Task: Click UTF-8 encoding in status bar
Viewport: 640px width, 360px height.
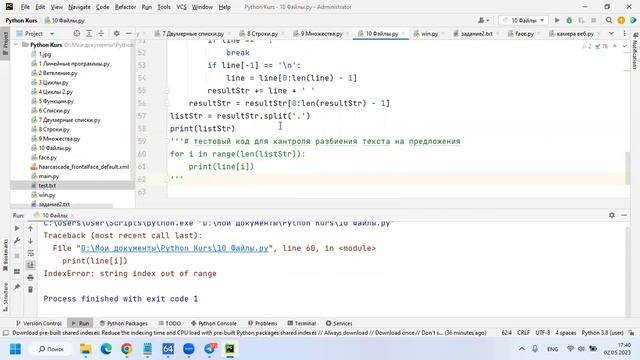Action: (542, 333)
